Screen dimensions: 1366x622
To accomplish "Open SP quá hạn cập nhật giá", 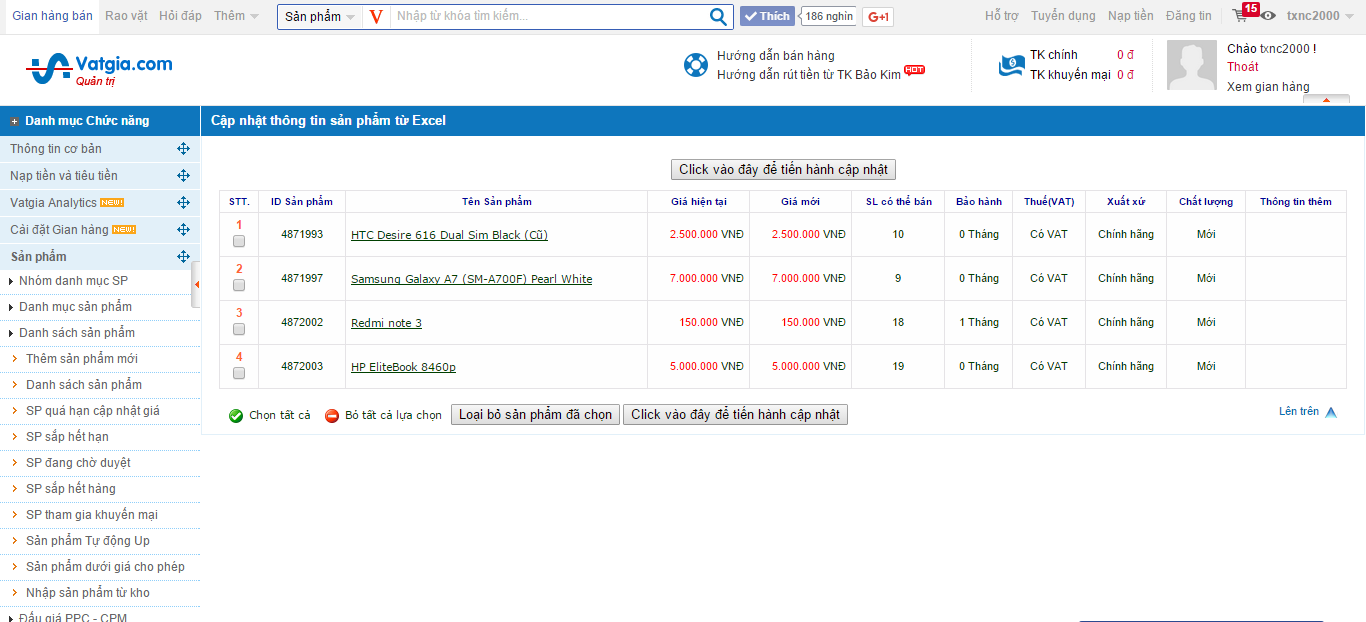I will pyautogui.click(x=93, y=411).
